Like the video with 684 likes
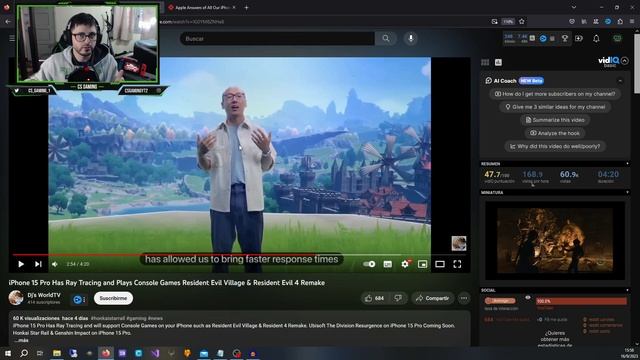 (x=375, y=298)
